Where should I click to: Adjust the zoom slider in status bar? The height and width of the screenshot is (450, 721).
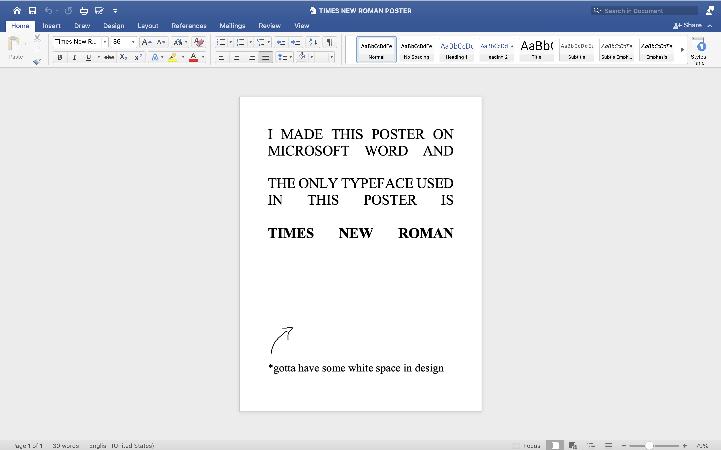tap(648, 445)
